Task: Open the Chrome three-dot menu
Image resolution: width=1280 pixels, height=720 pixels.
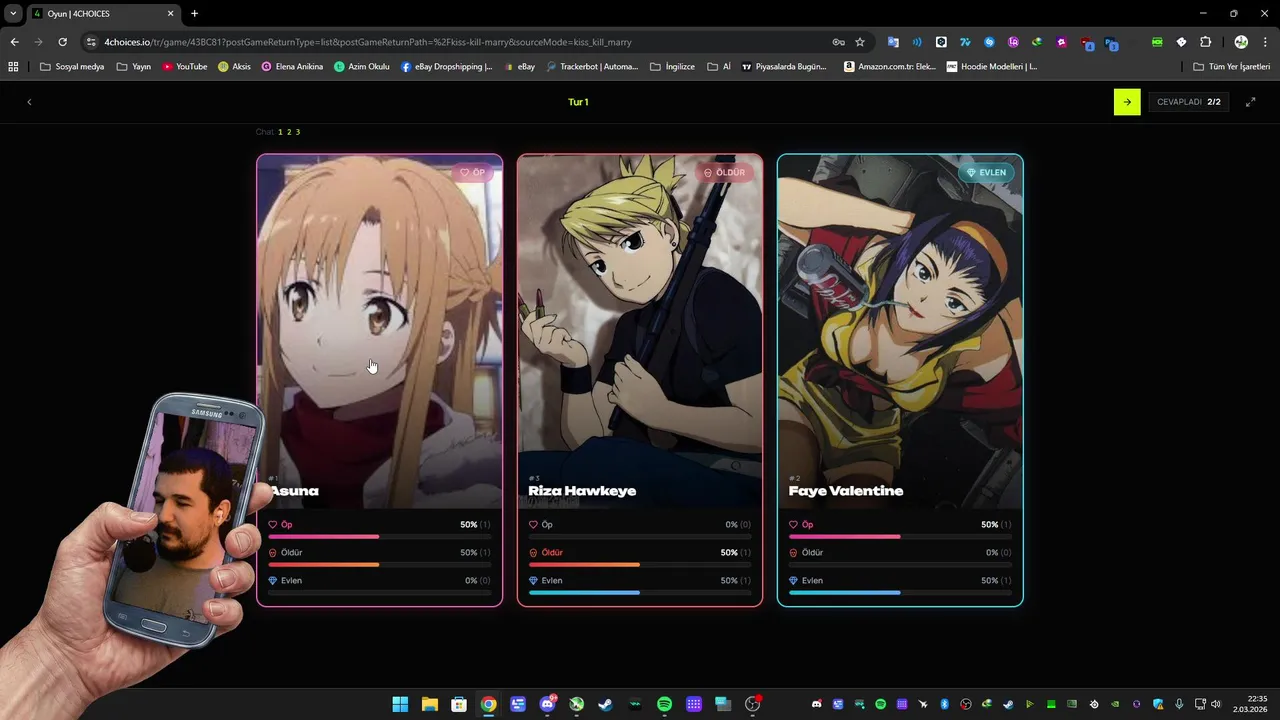Action: 1265,42
